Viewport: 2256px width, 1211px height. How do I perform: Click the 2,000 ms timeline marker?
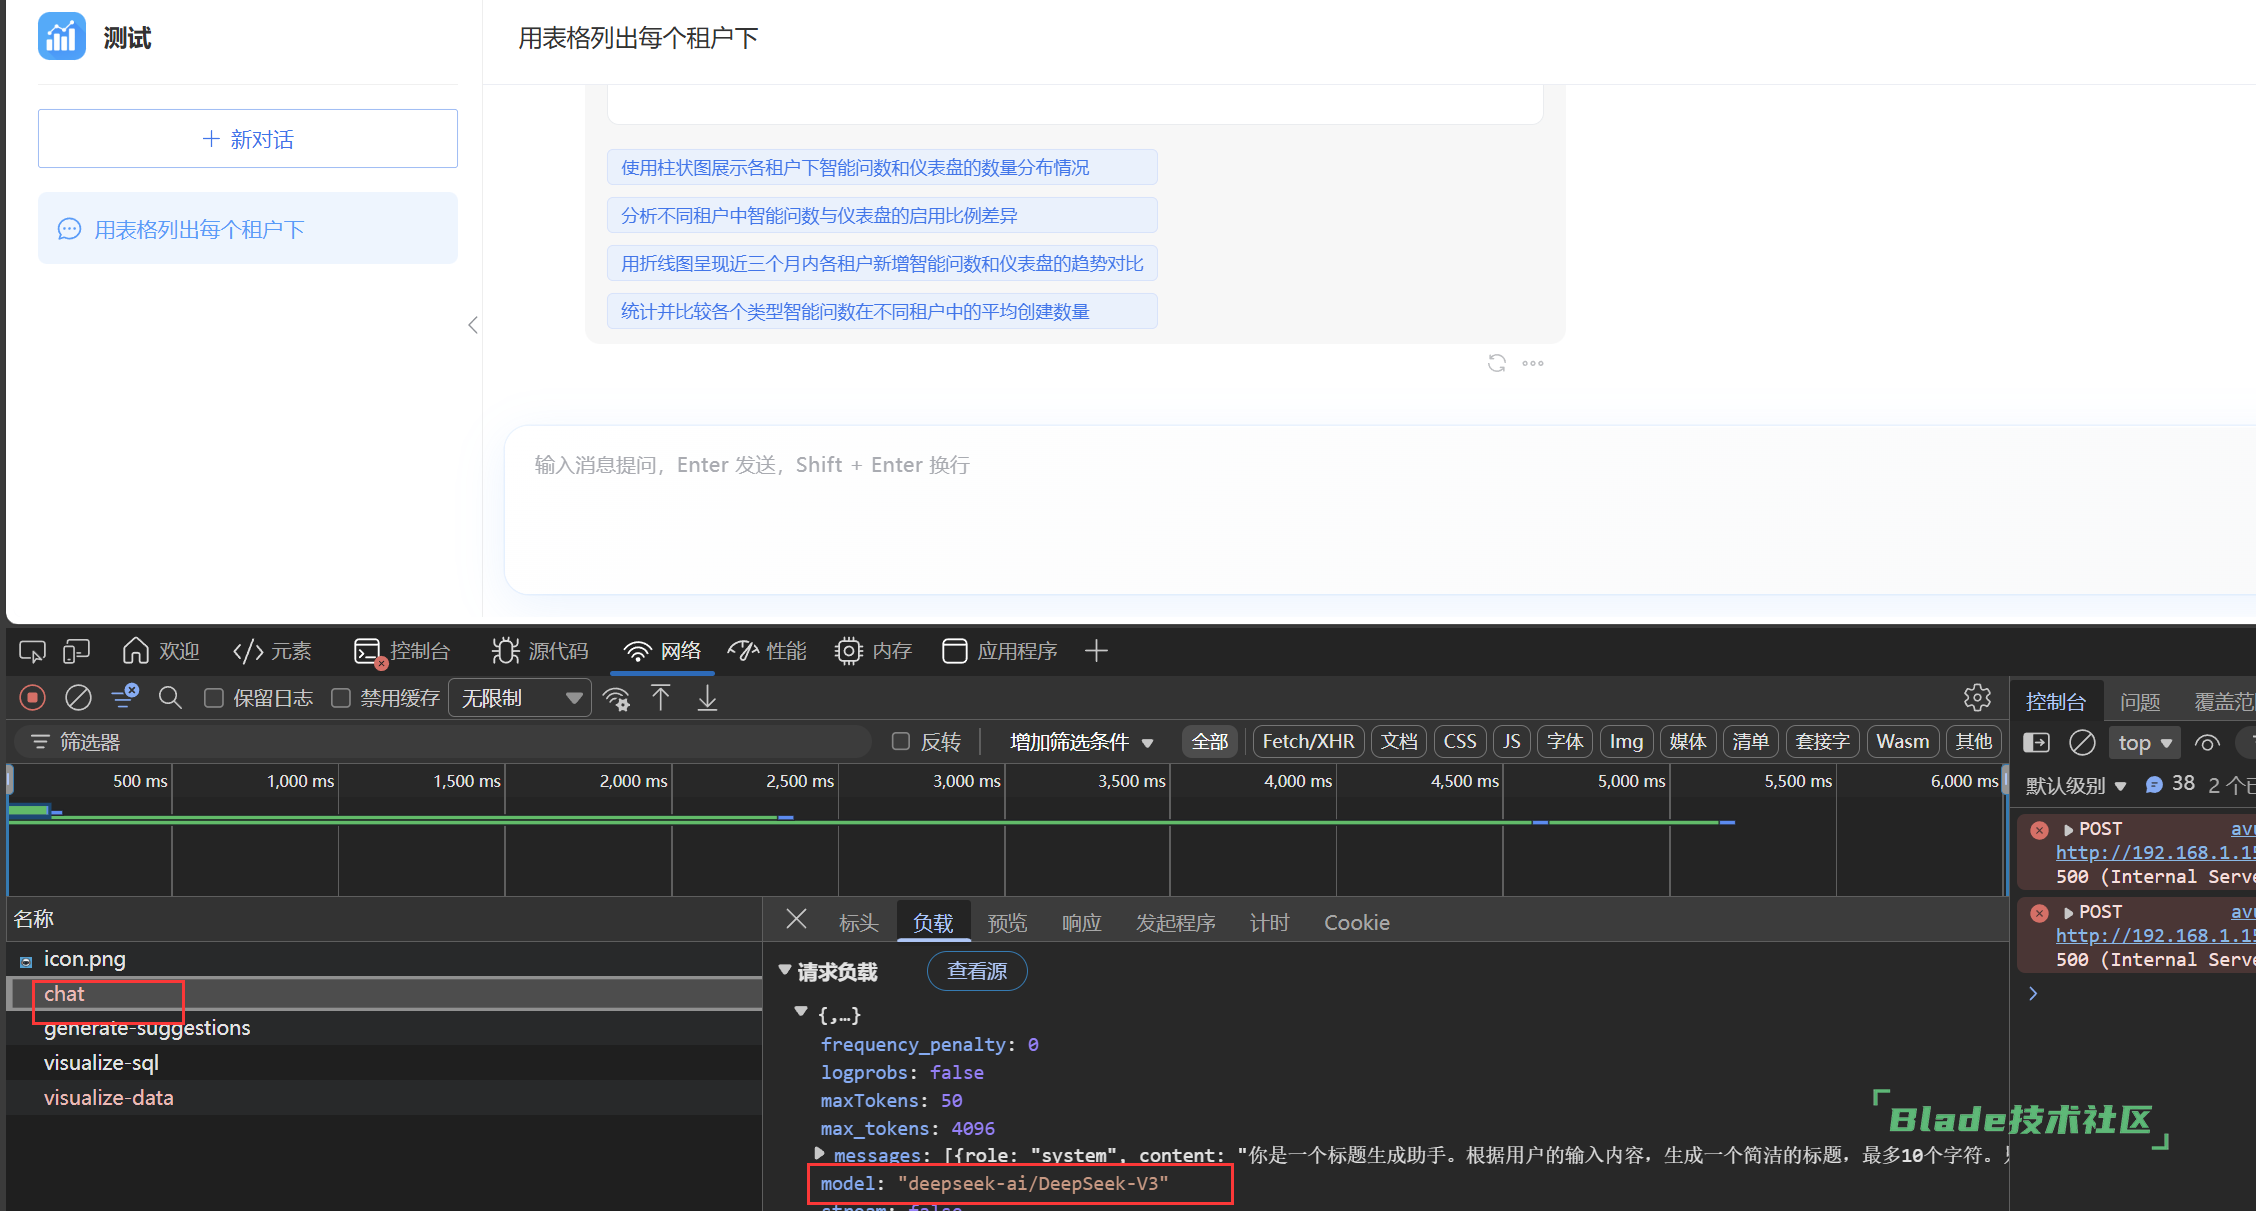point(633,781)
